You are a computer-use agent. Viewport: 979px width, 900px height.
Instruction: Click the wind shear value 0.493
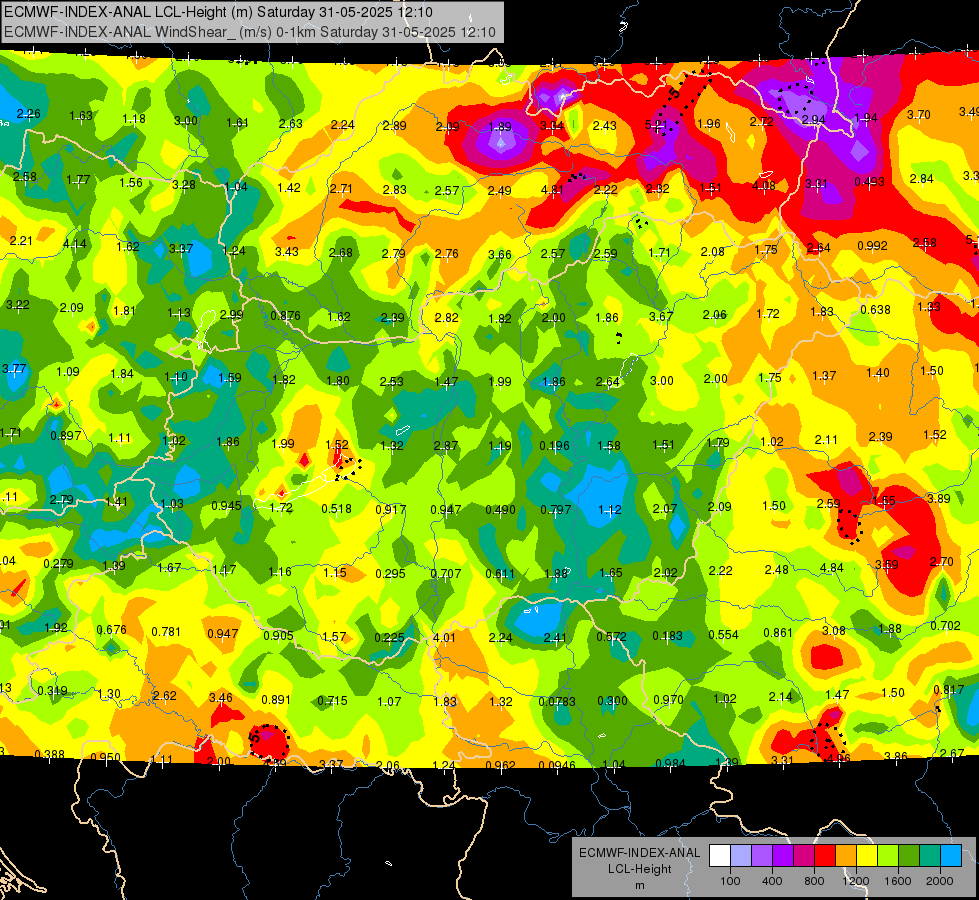pos(869,181)
